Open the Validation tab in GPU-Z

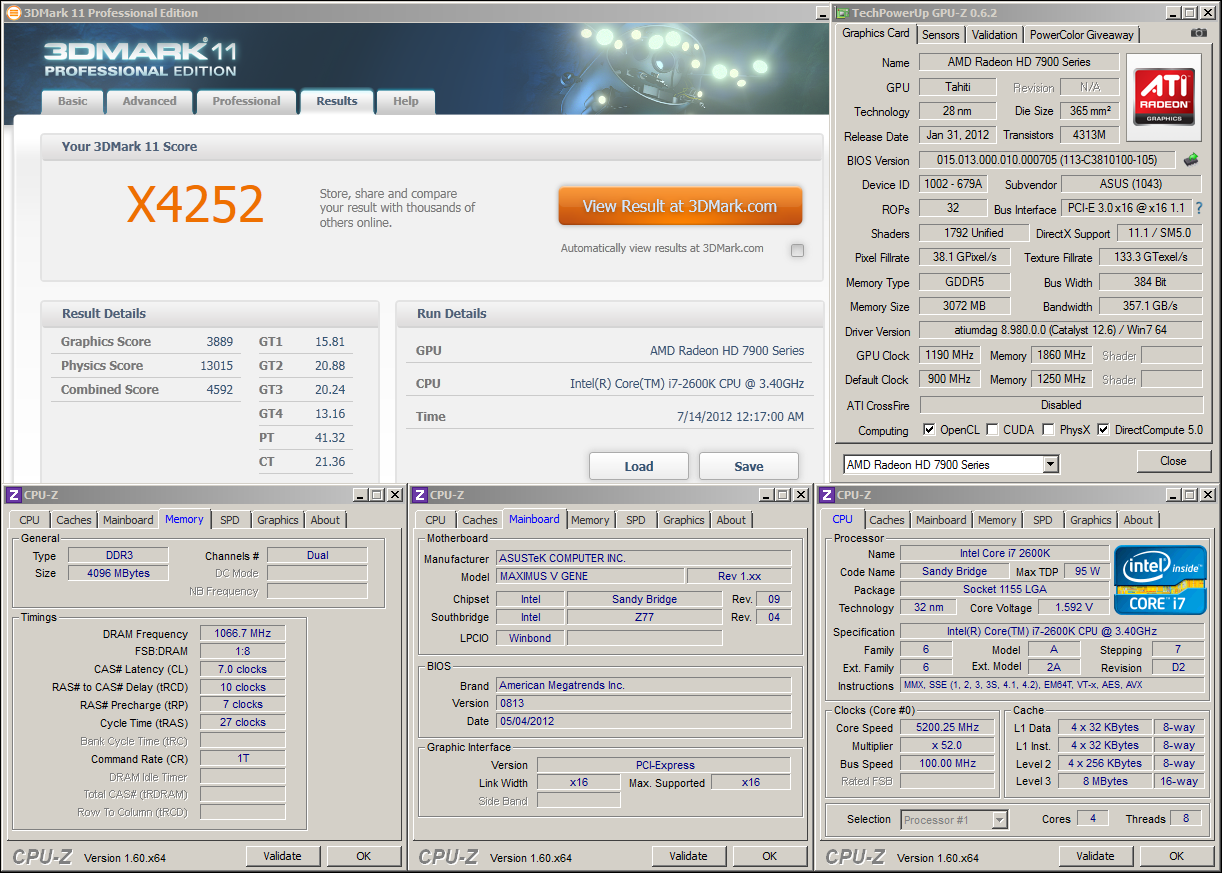pos(994,35)
